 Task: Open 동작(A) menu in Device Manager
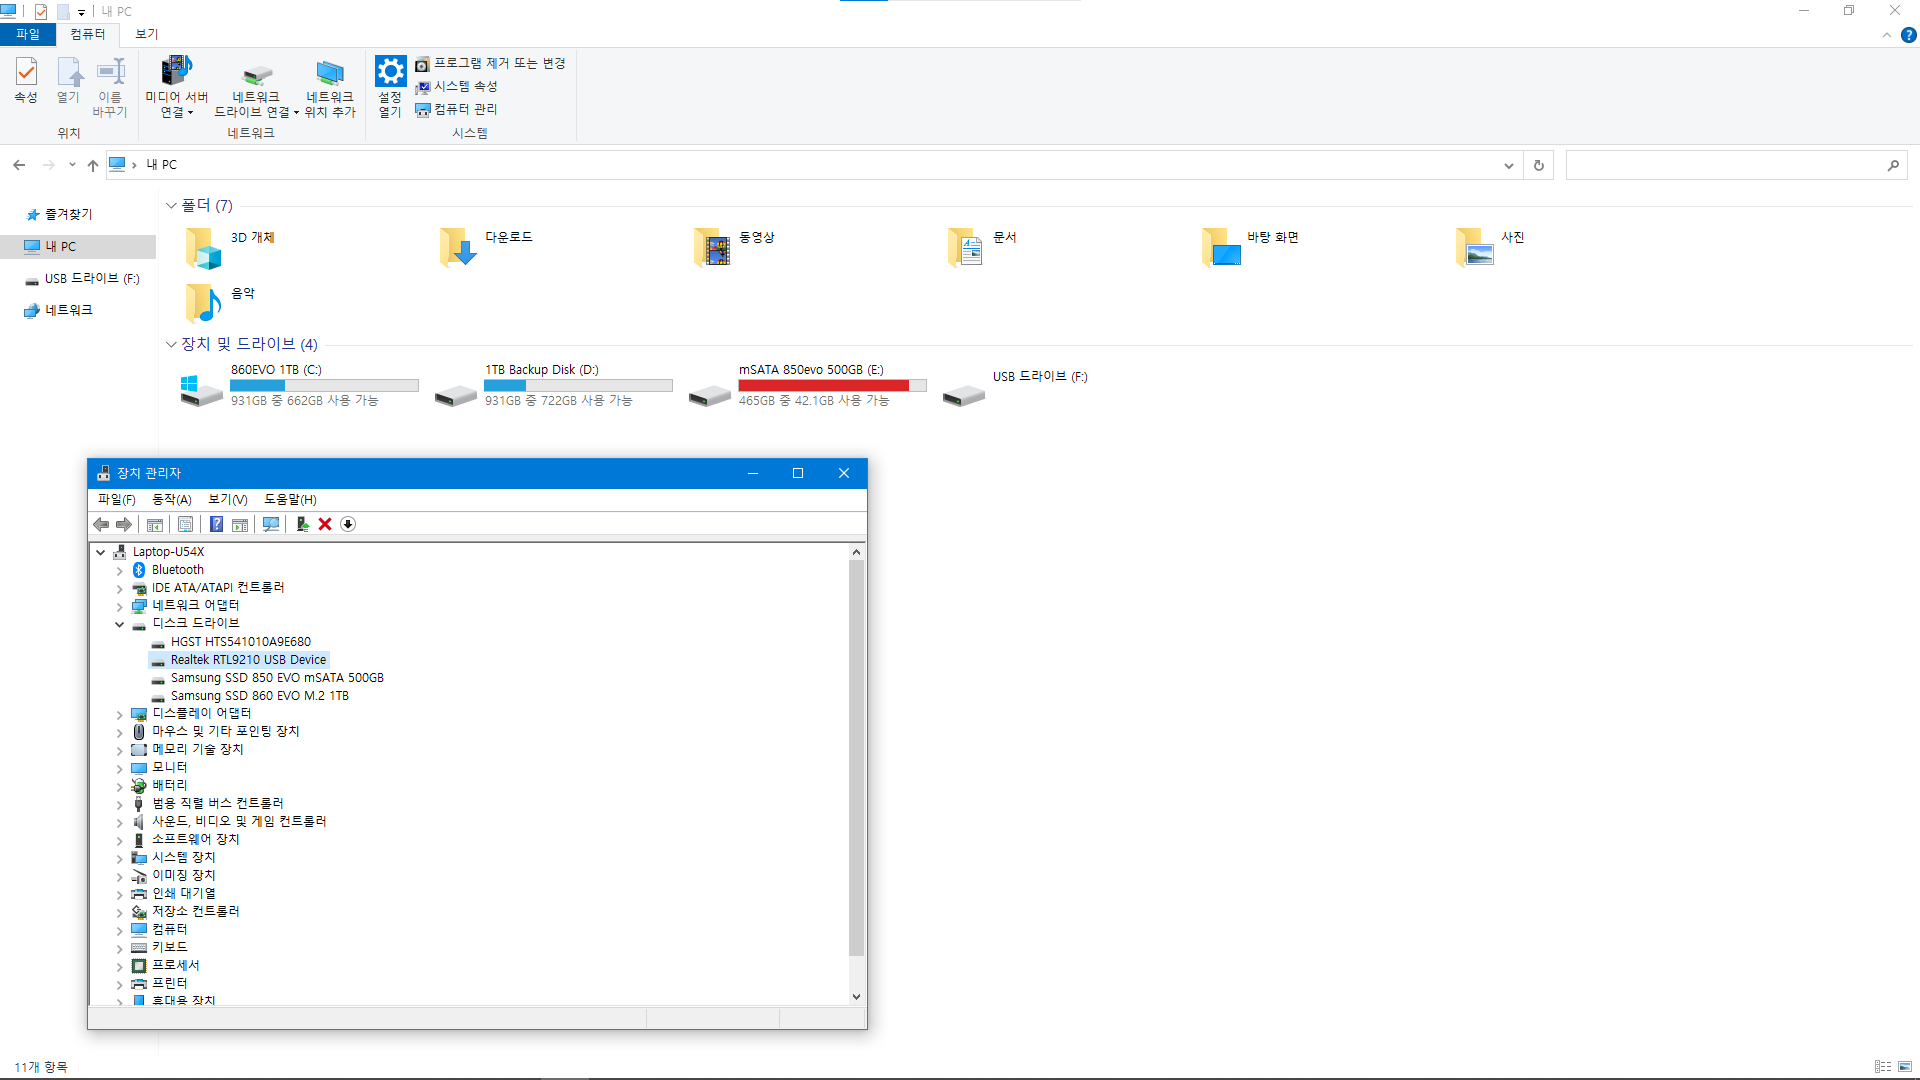click(x=171, y=500)
